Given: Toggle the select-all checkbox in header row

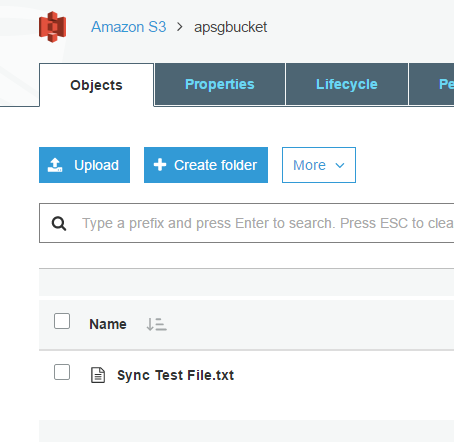Looking at the screenshot, I should click(x=62, y=321).
